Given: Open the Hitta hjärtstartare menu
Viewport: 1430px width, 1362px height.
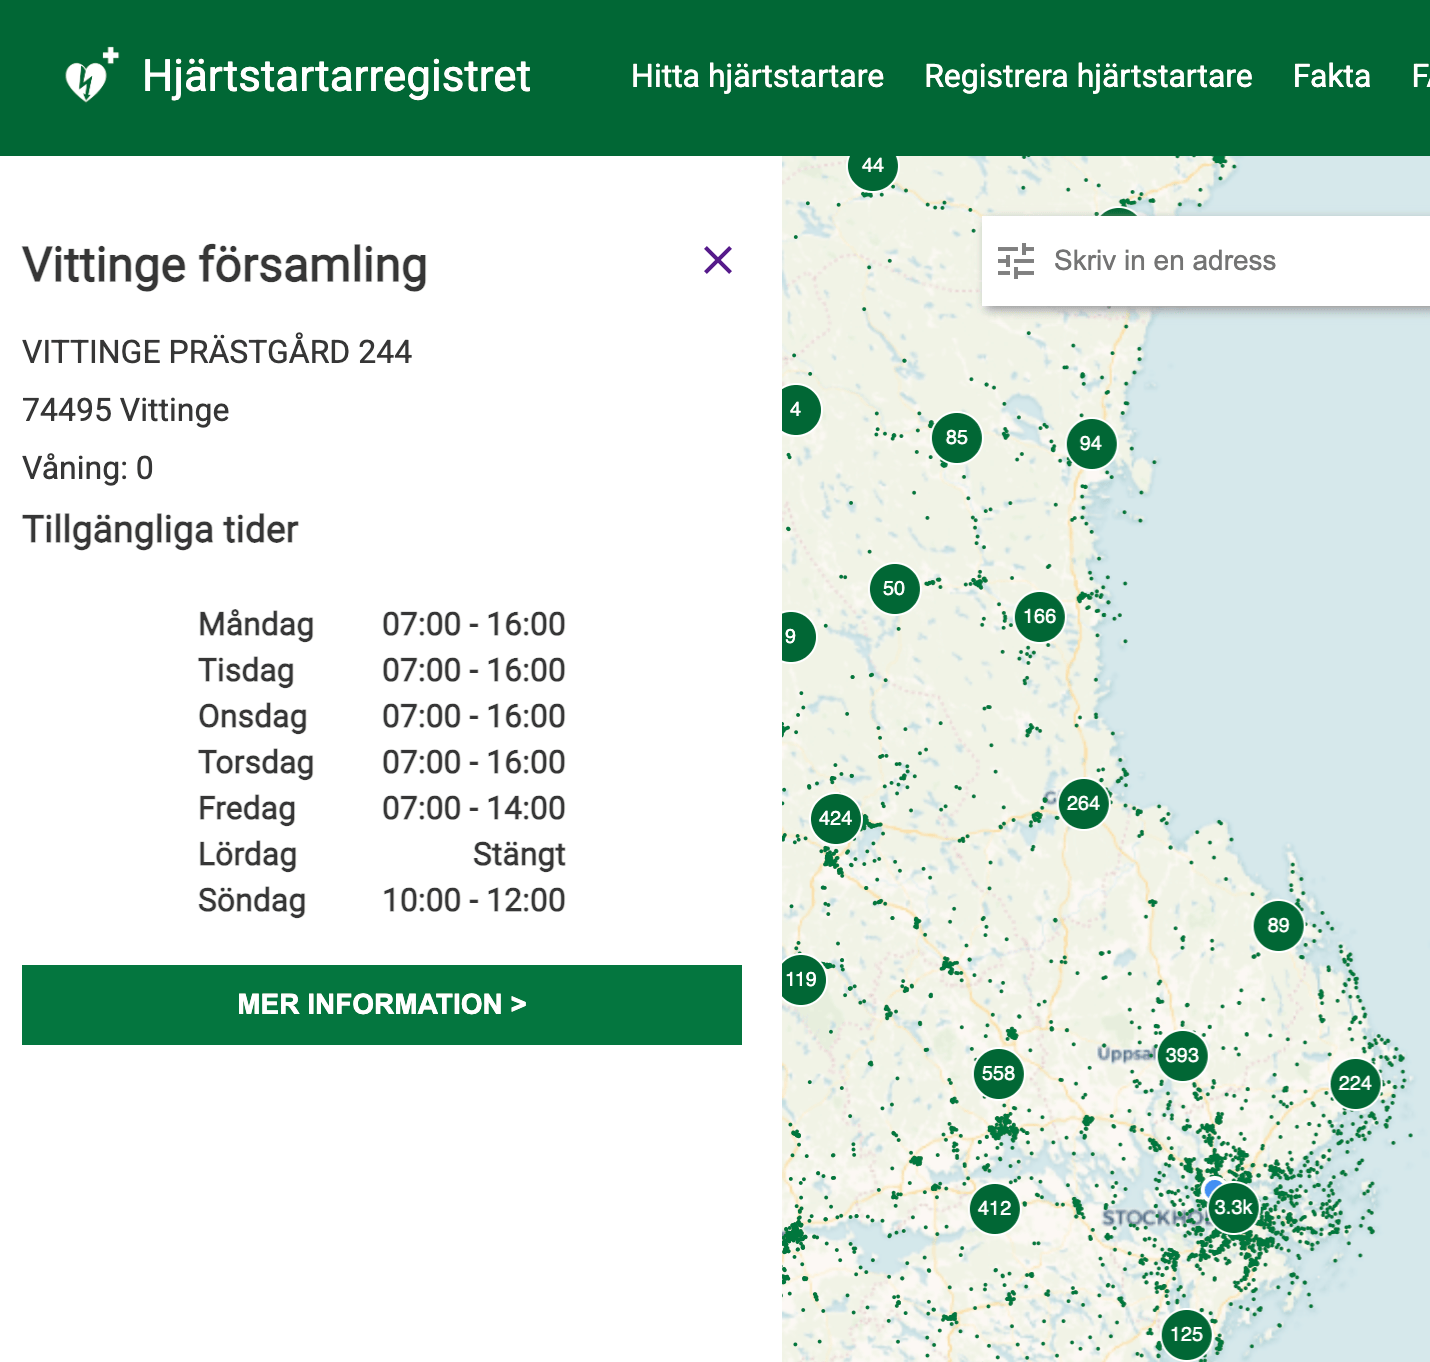Looking at the screenshot, I should (x=757, y=76).
